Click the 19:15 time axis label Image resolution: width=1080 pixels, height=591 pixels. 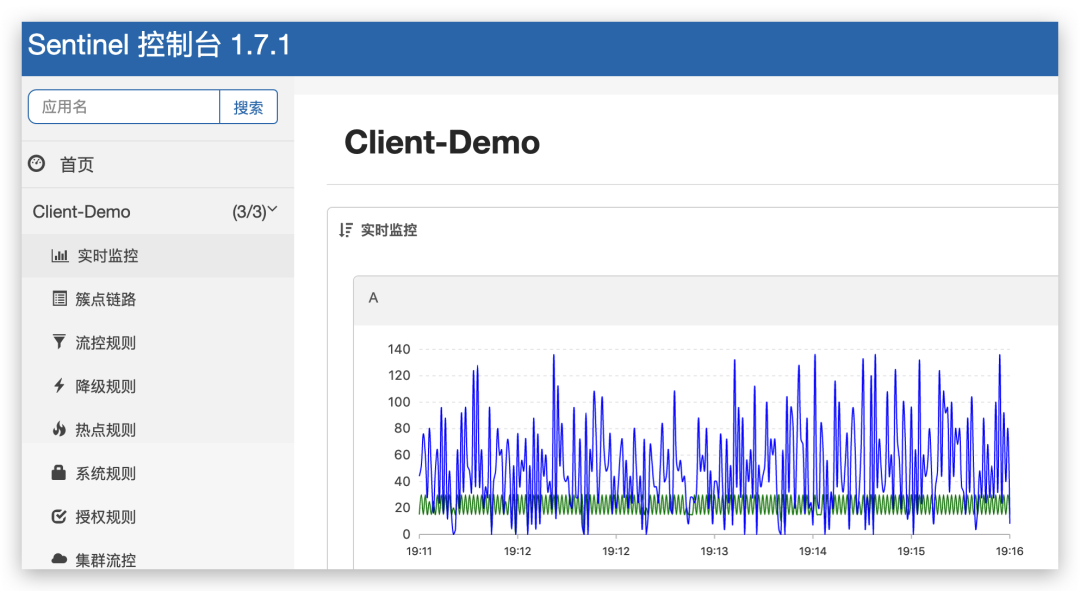point(911,551)
